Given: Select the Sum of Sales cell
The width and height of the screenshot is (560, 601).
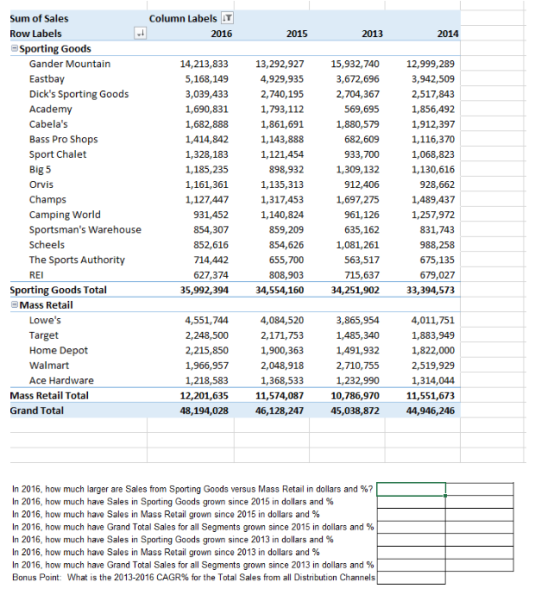Looking at the screenshot, I should click(39, 18).
